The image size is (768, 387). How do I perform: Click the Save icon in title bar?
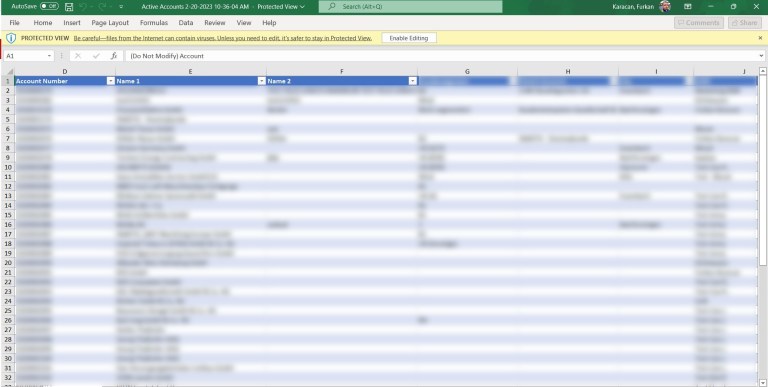tap(69, 7)
